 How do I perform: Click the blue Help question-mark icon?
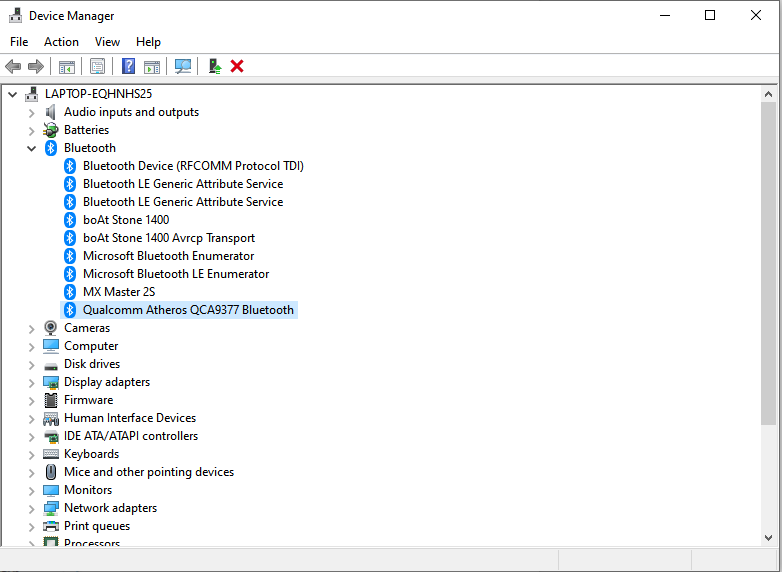tap(128, 66)
